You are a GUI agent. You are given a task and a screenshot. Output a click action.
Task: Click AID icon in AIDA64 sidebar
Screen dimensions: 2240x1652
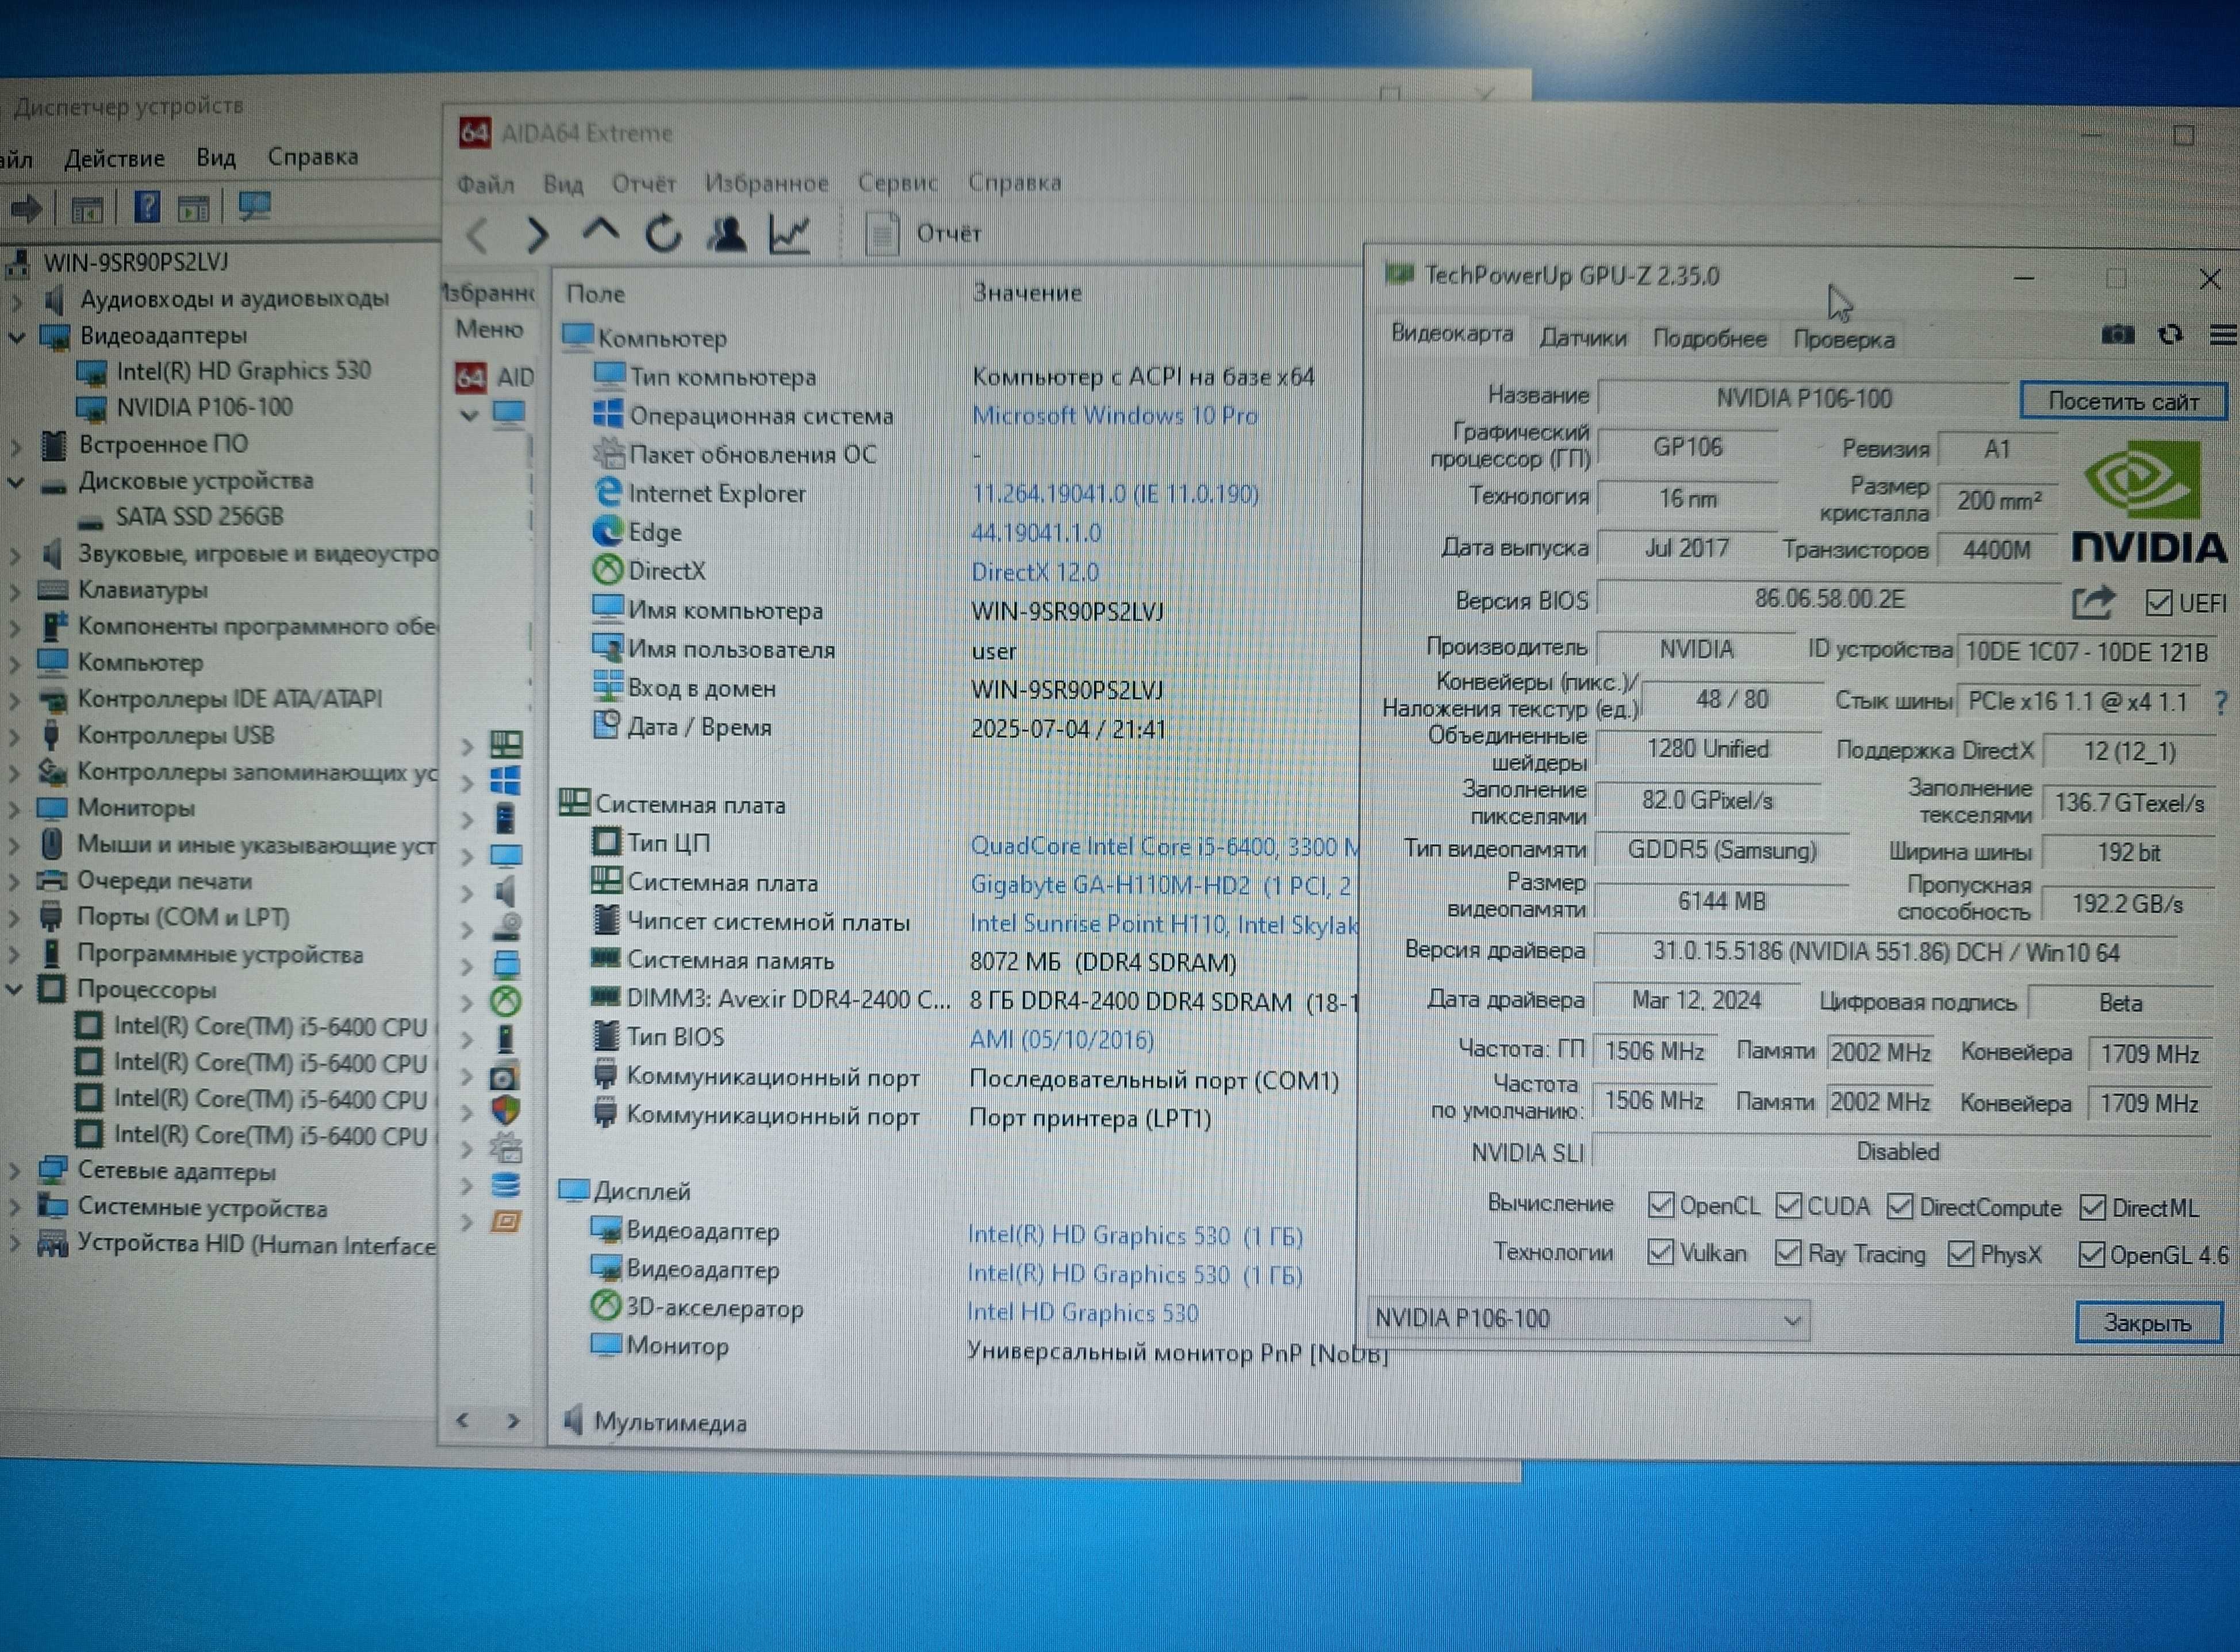point(495,377)
